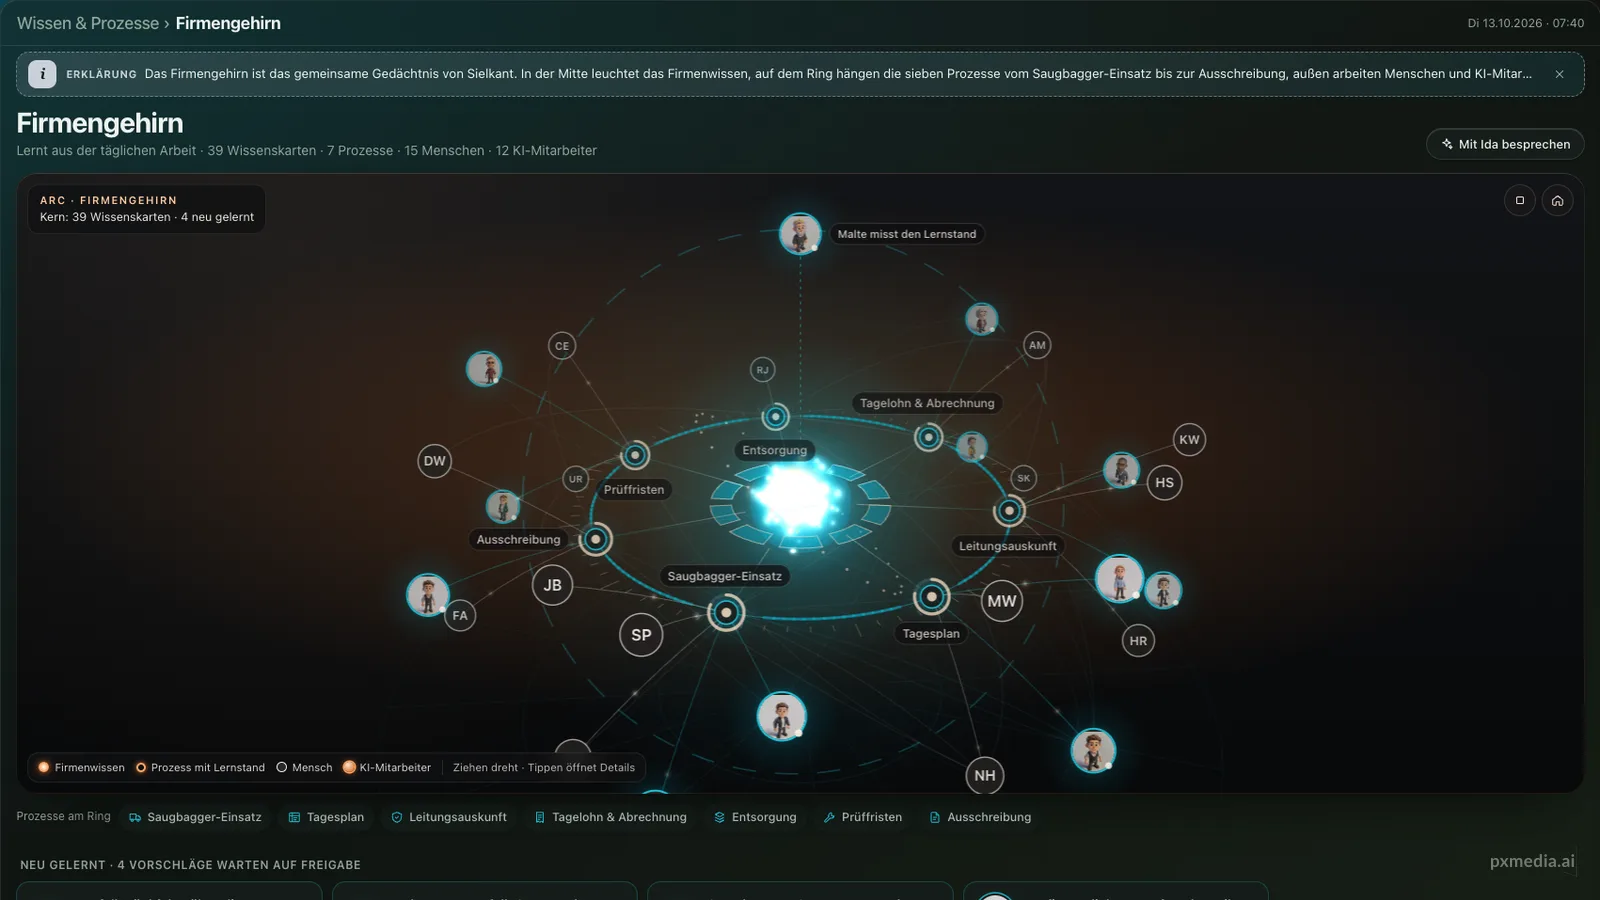Screen dimensions: 1600x900
Task: Click the CE person node
Action: click(562, 346)
